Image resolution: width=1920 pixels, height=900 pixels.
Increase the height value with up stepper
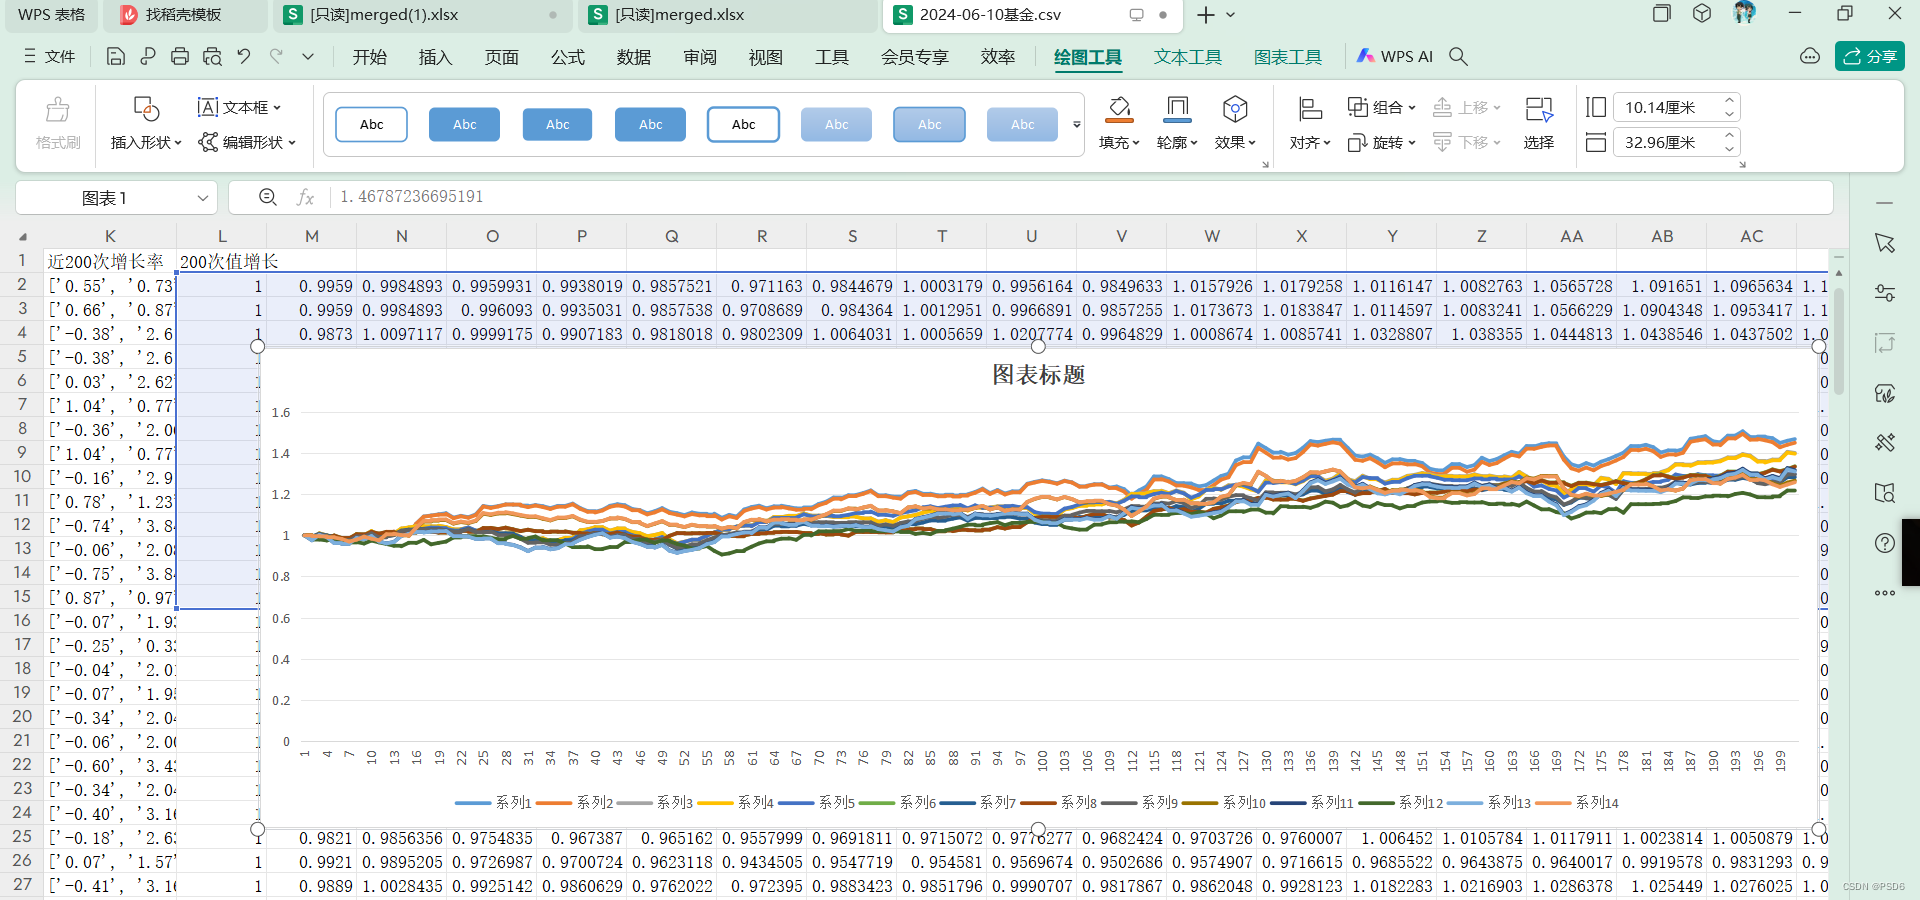pos(1729,100)
